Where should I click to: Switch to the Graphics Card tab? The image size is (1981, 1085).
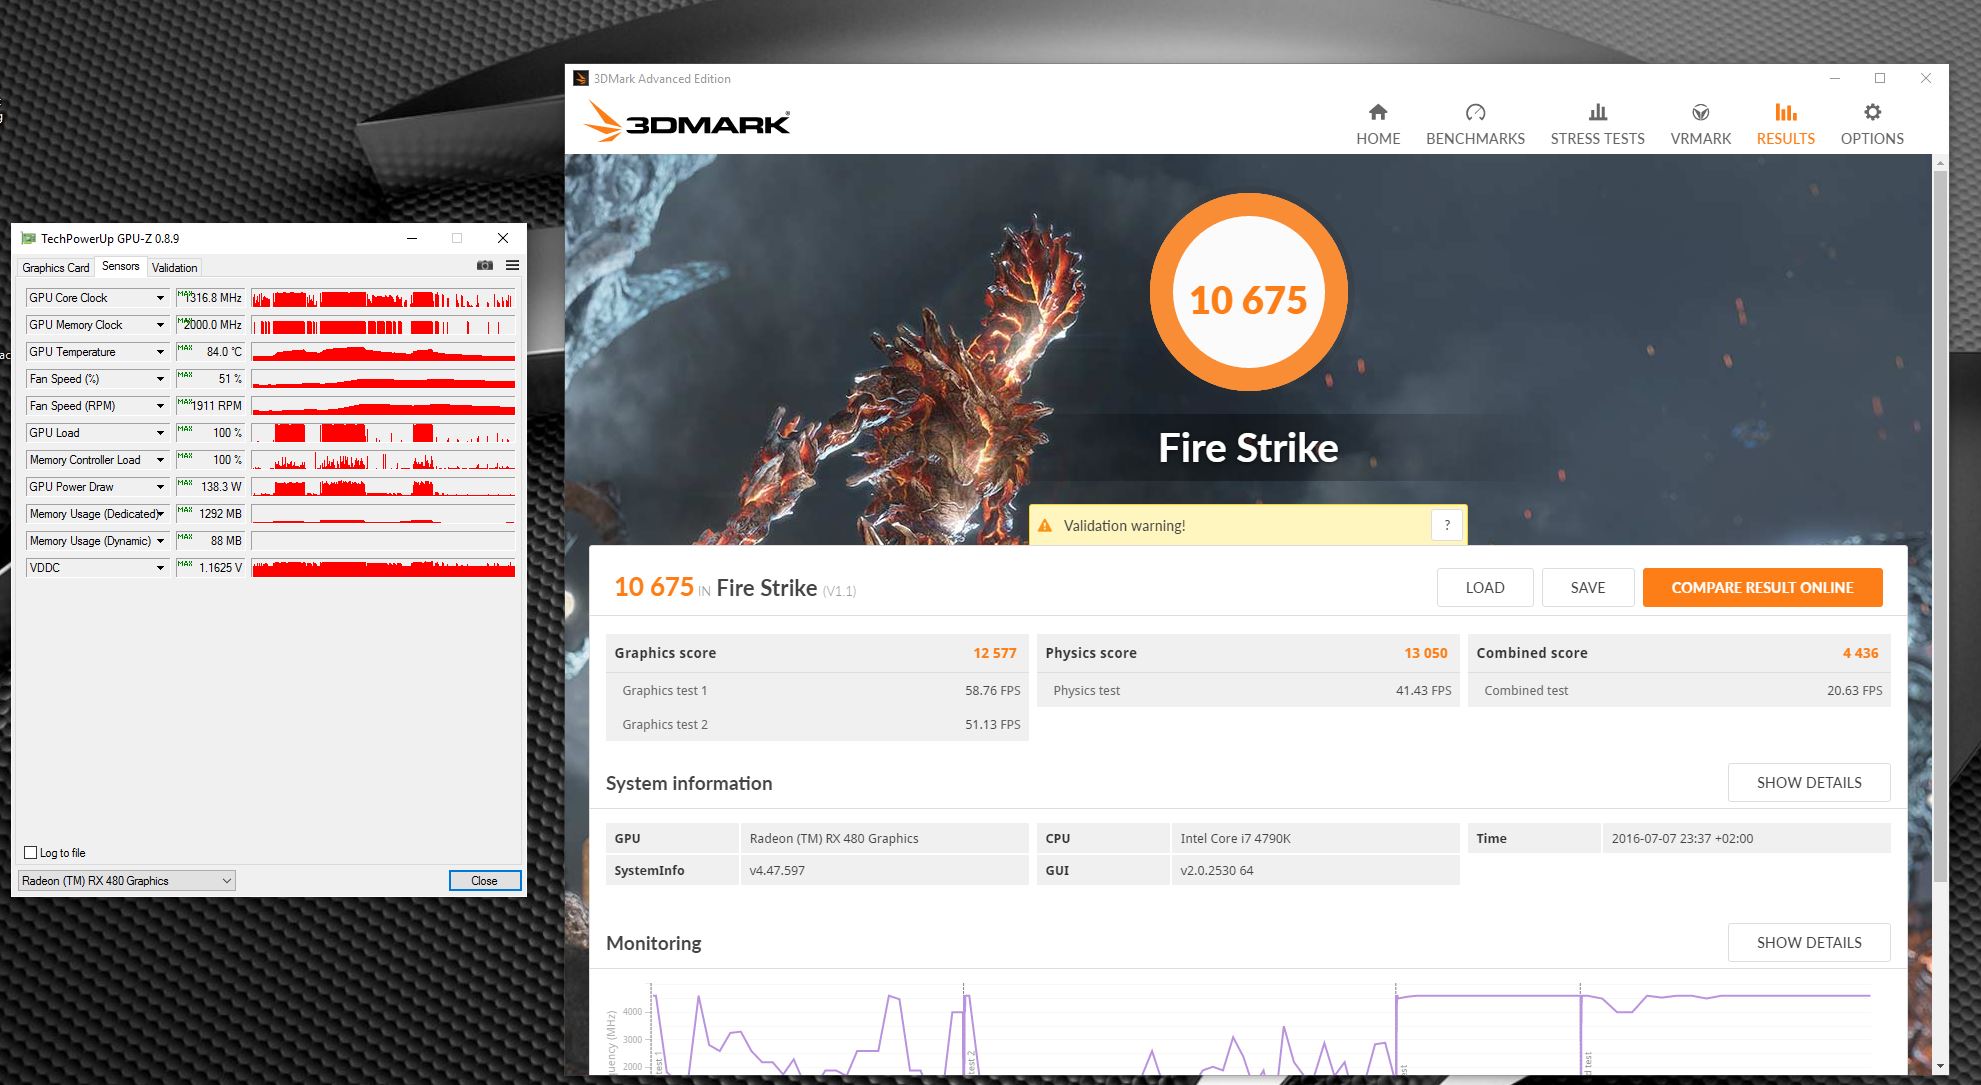(x=56, y=268)
